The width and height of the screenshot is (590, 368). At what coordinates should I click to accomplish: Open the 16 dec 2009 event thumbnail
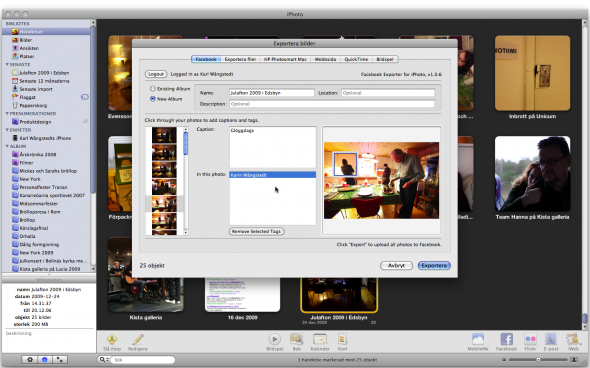[242, 295]
